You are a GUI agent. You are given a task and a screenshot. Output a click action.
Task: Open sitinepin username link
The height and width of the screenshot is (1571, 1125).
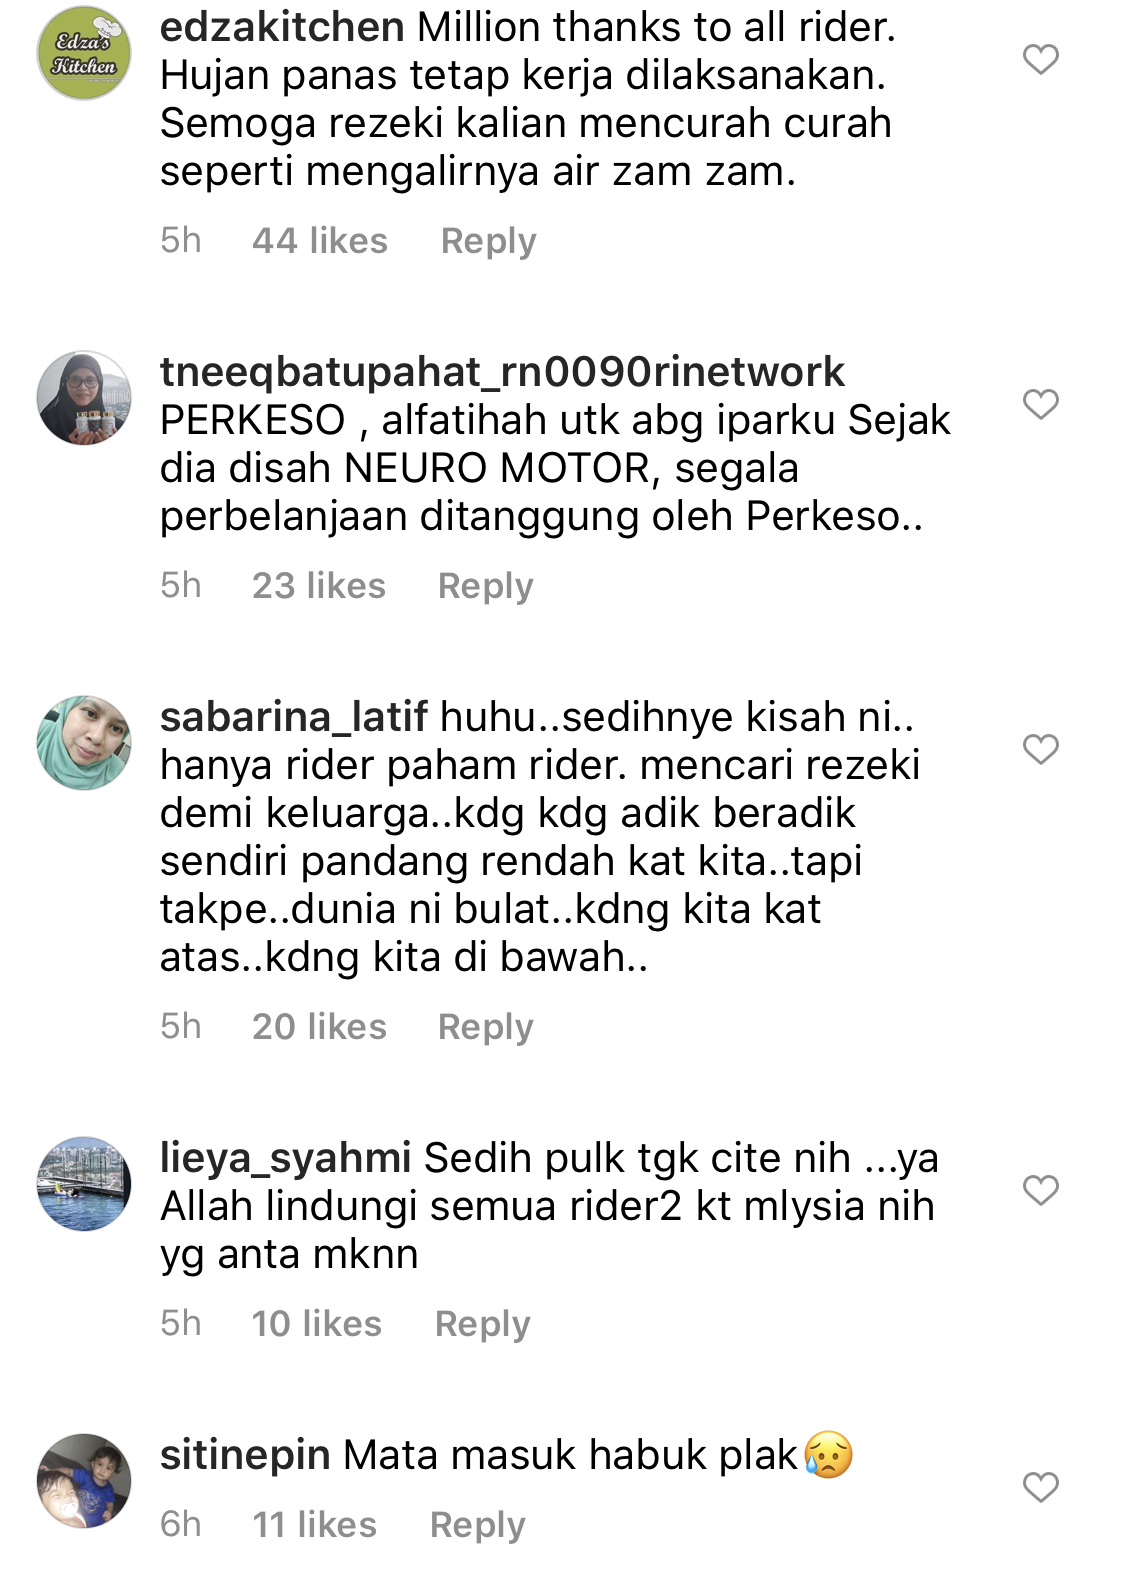point(245,1455)
